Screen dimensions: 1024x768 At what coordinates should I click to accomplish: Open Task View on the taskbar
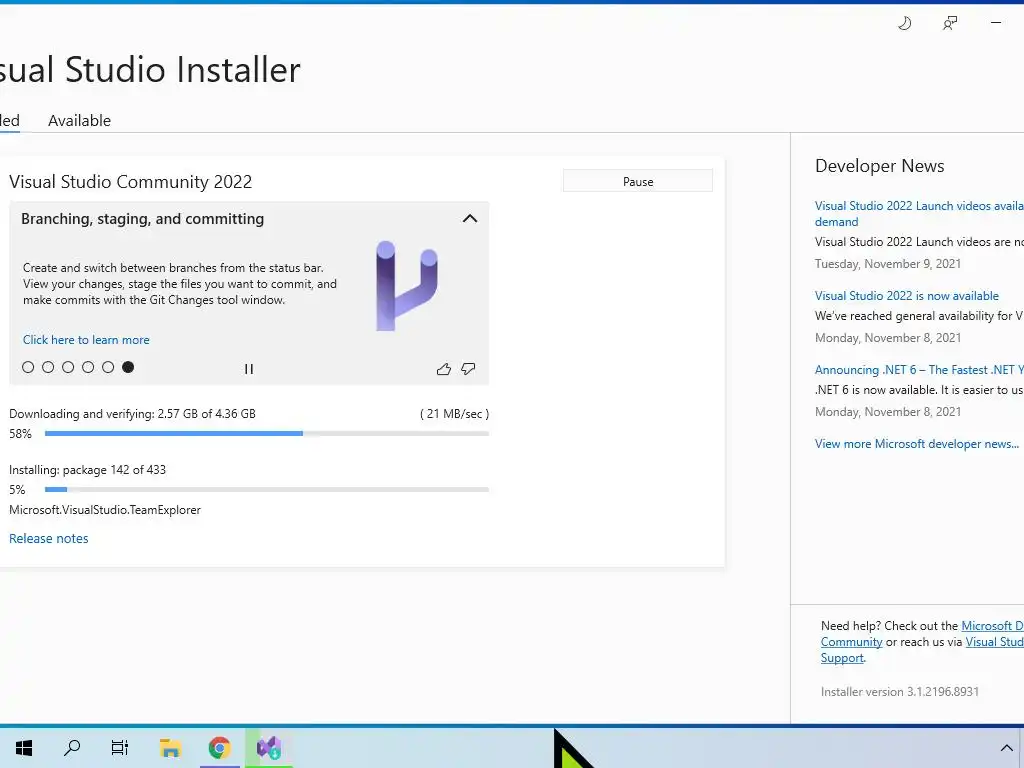[120, 748]
